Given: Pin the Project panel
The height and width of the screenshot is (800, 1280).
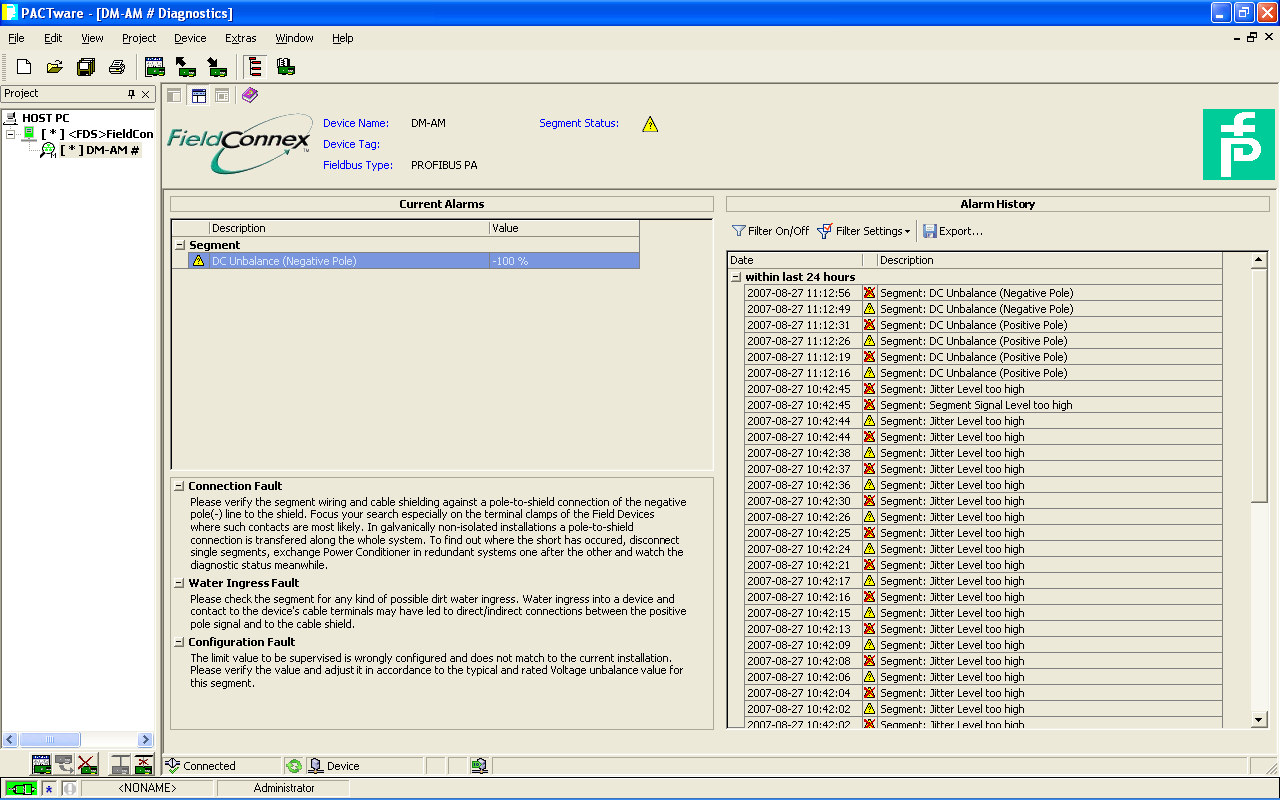Looking at the screenshot, I should [x=131, y=94].
